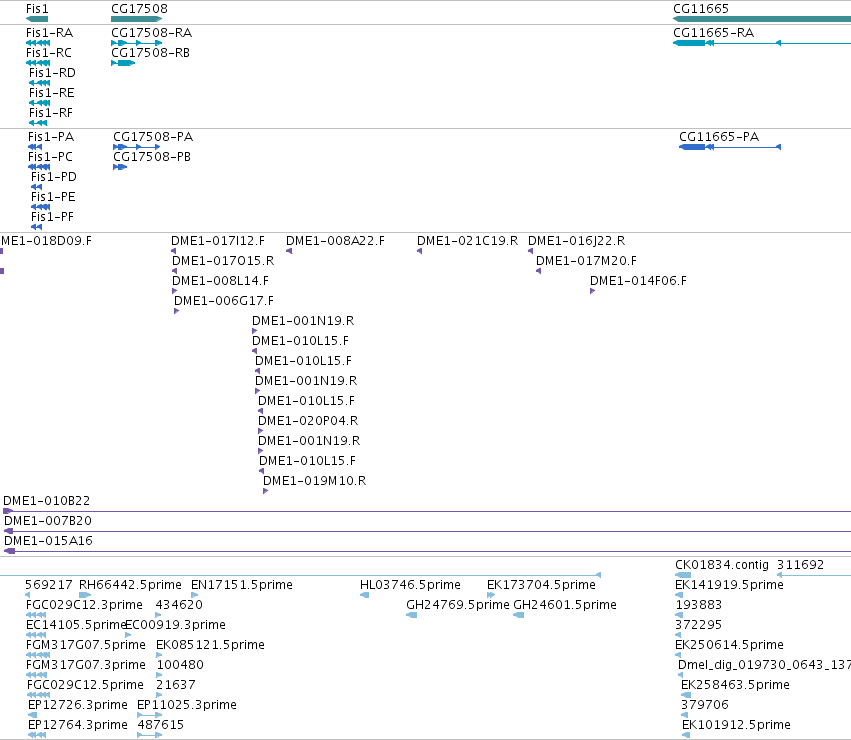Click BAC end DME1-006G17.F
851x740 pixels.
point(176,312)
